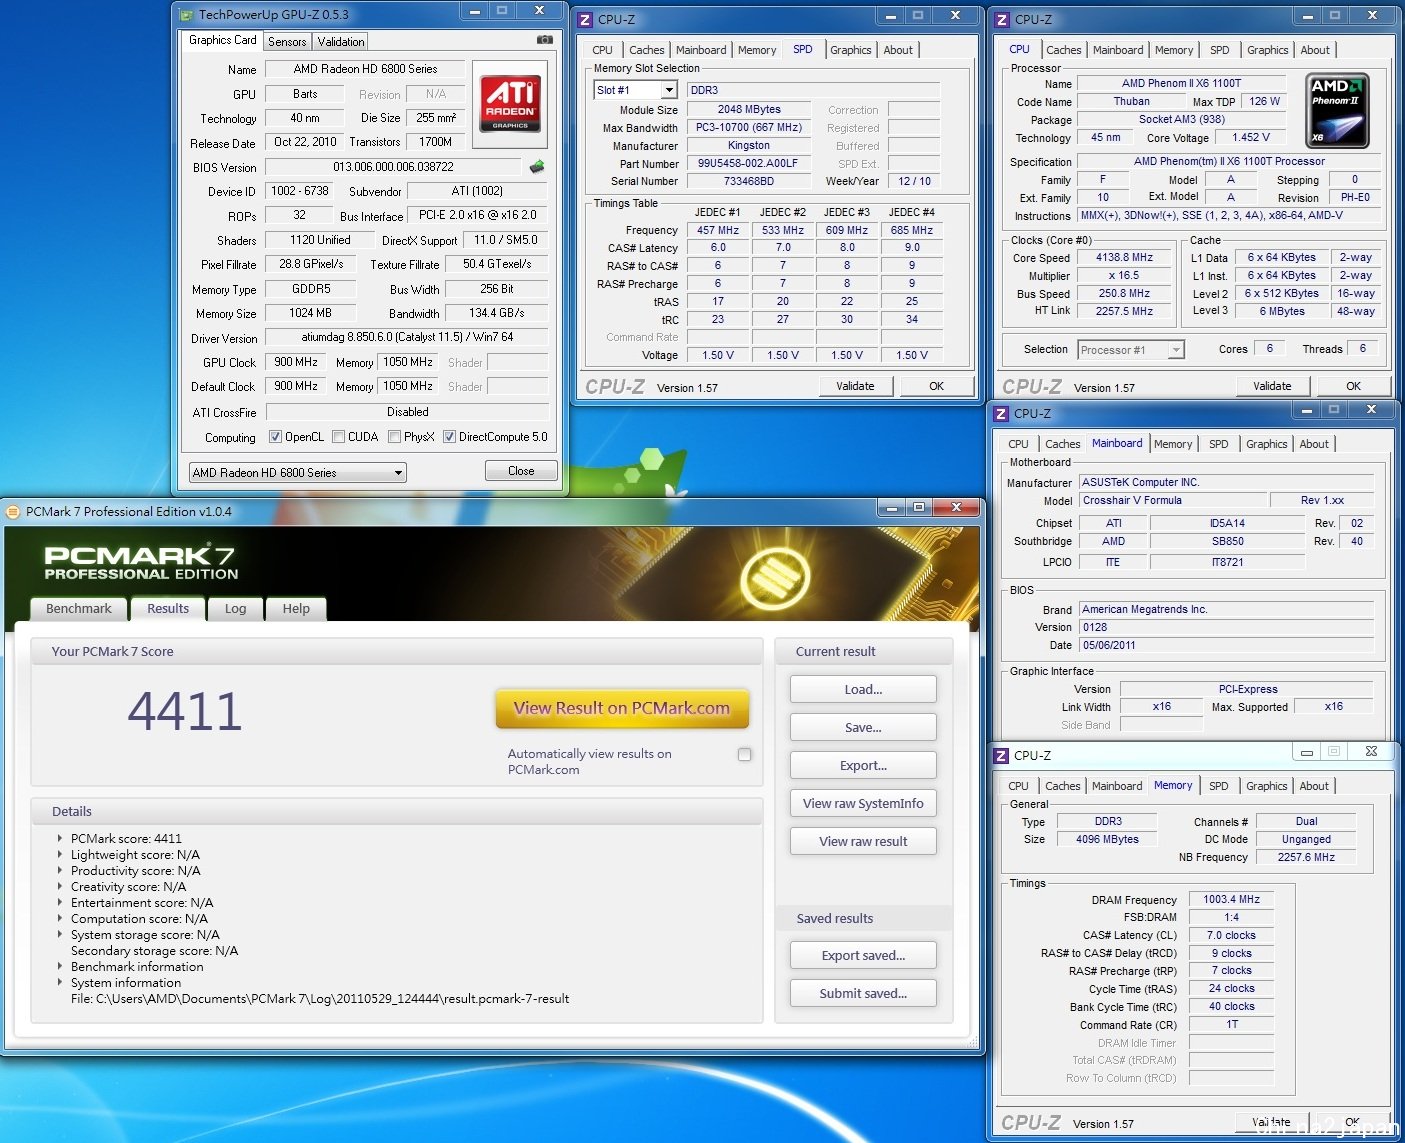Click the CPU-Z Mainboard window title icon
The height and width of the screenshot is (1143, 1405).
tap(1001, 413)
